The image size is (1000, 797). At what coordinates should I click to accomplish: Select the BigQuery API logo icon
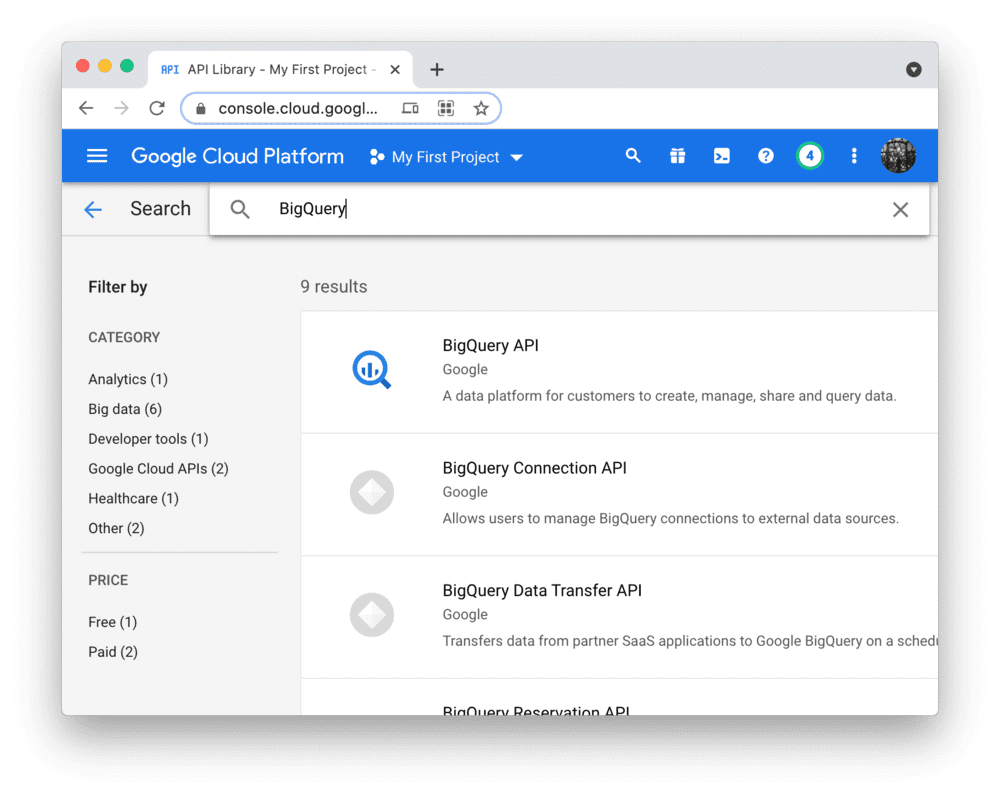(371, 370)
